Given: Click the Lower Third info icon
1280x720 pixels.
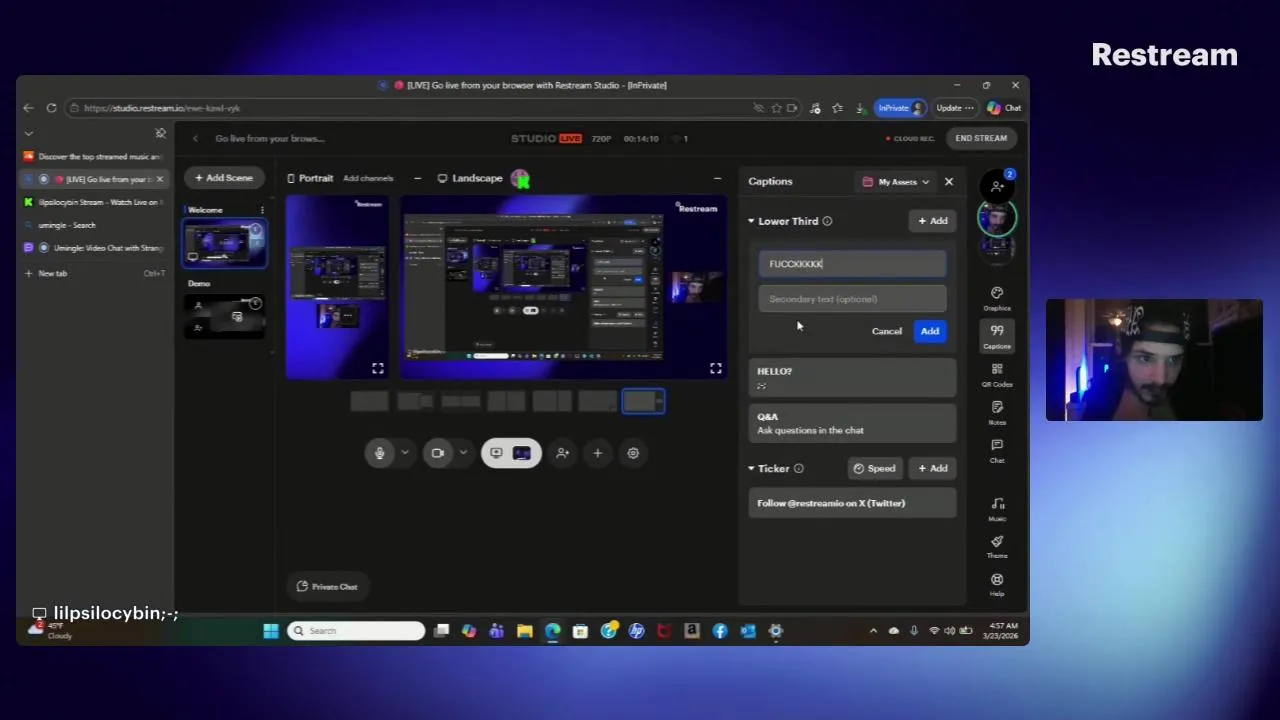Looking at the screenshot, I should [x=827, y=221].
